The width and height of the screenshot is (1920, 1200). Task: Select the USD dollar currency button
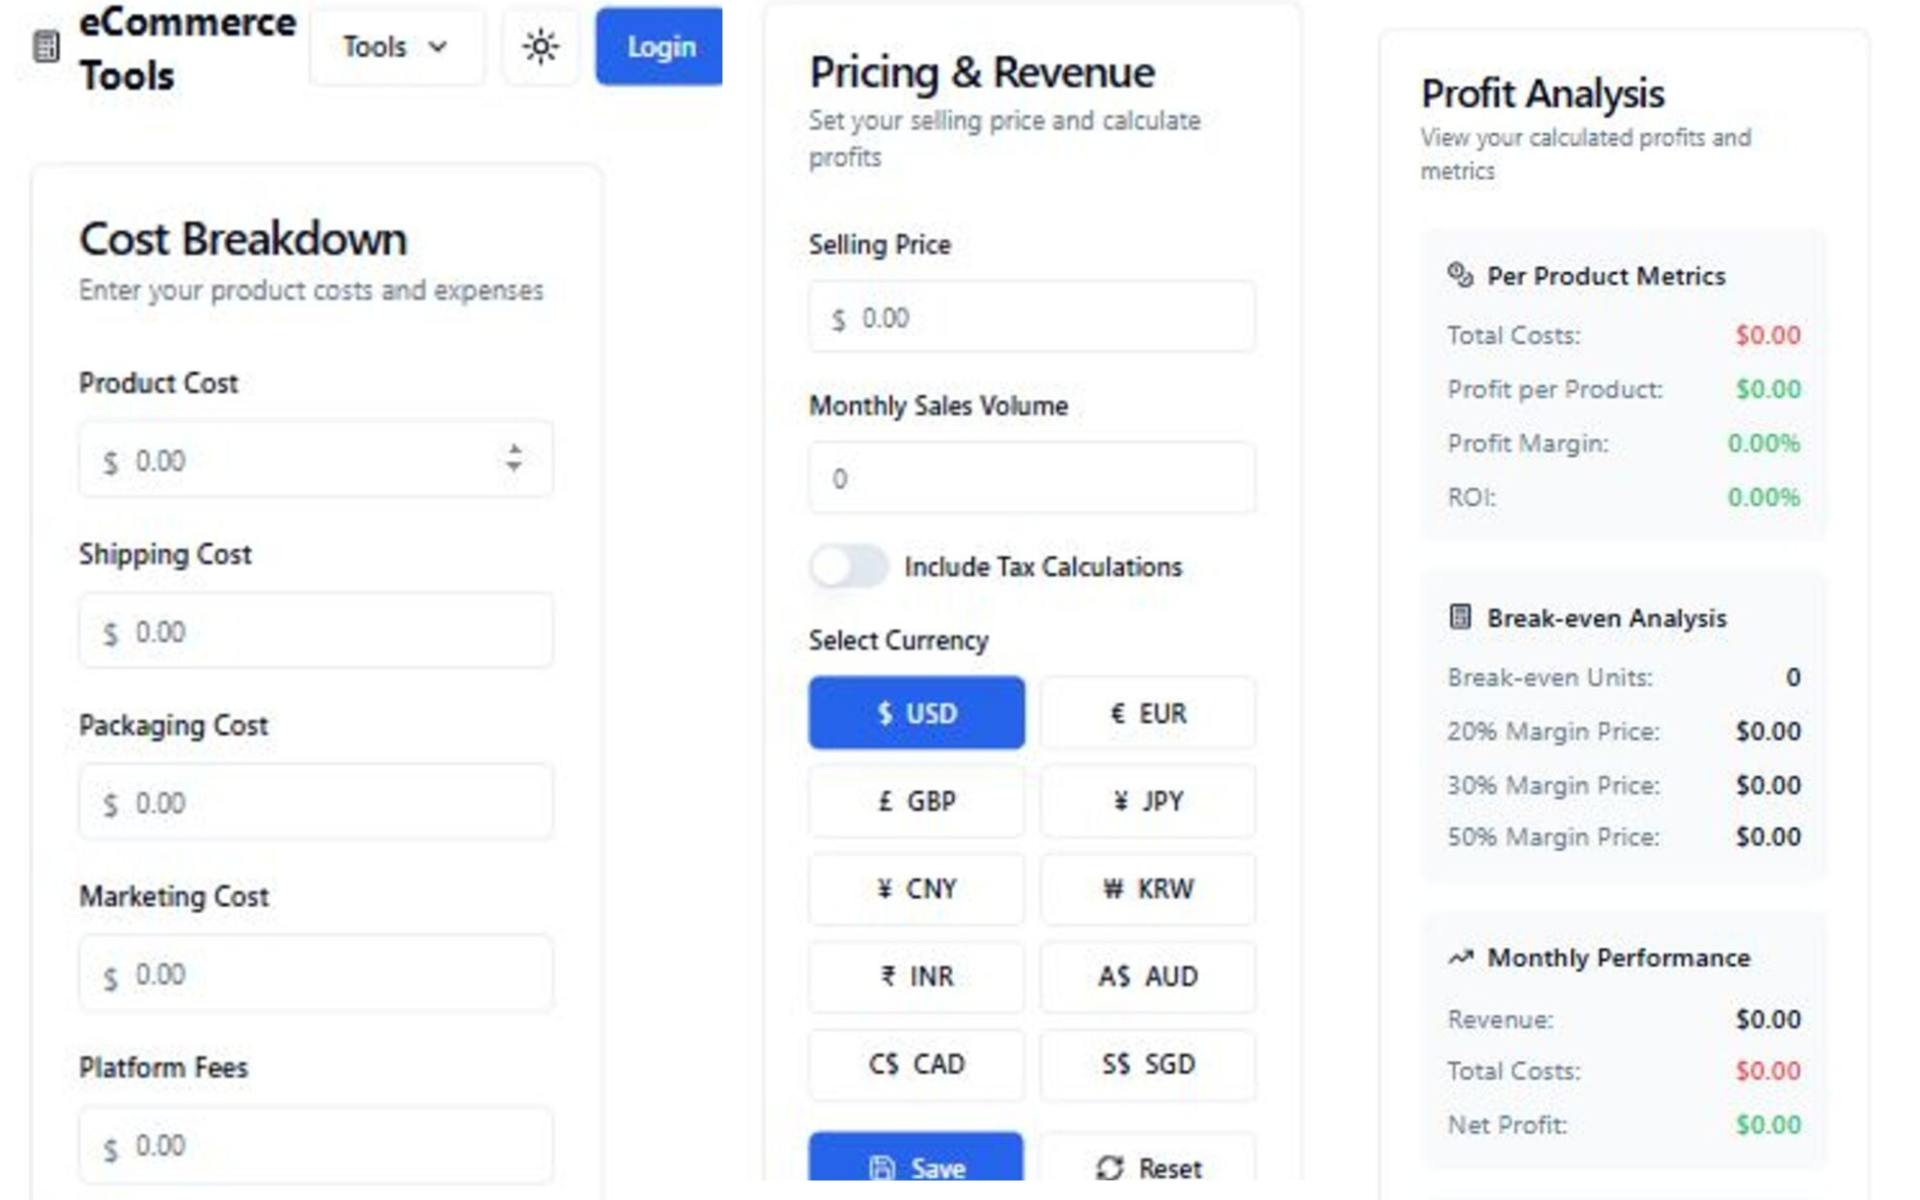[x=915, y=712]
